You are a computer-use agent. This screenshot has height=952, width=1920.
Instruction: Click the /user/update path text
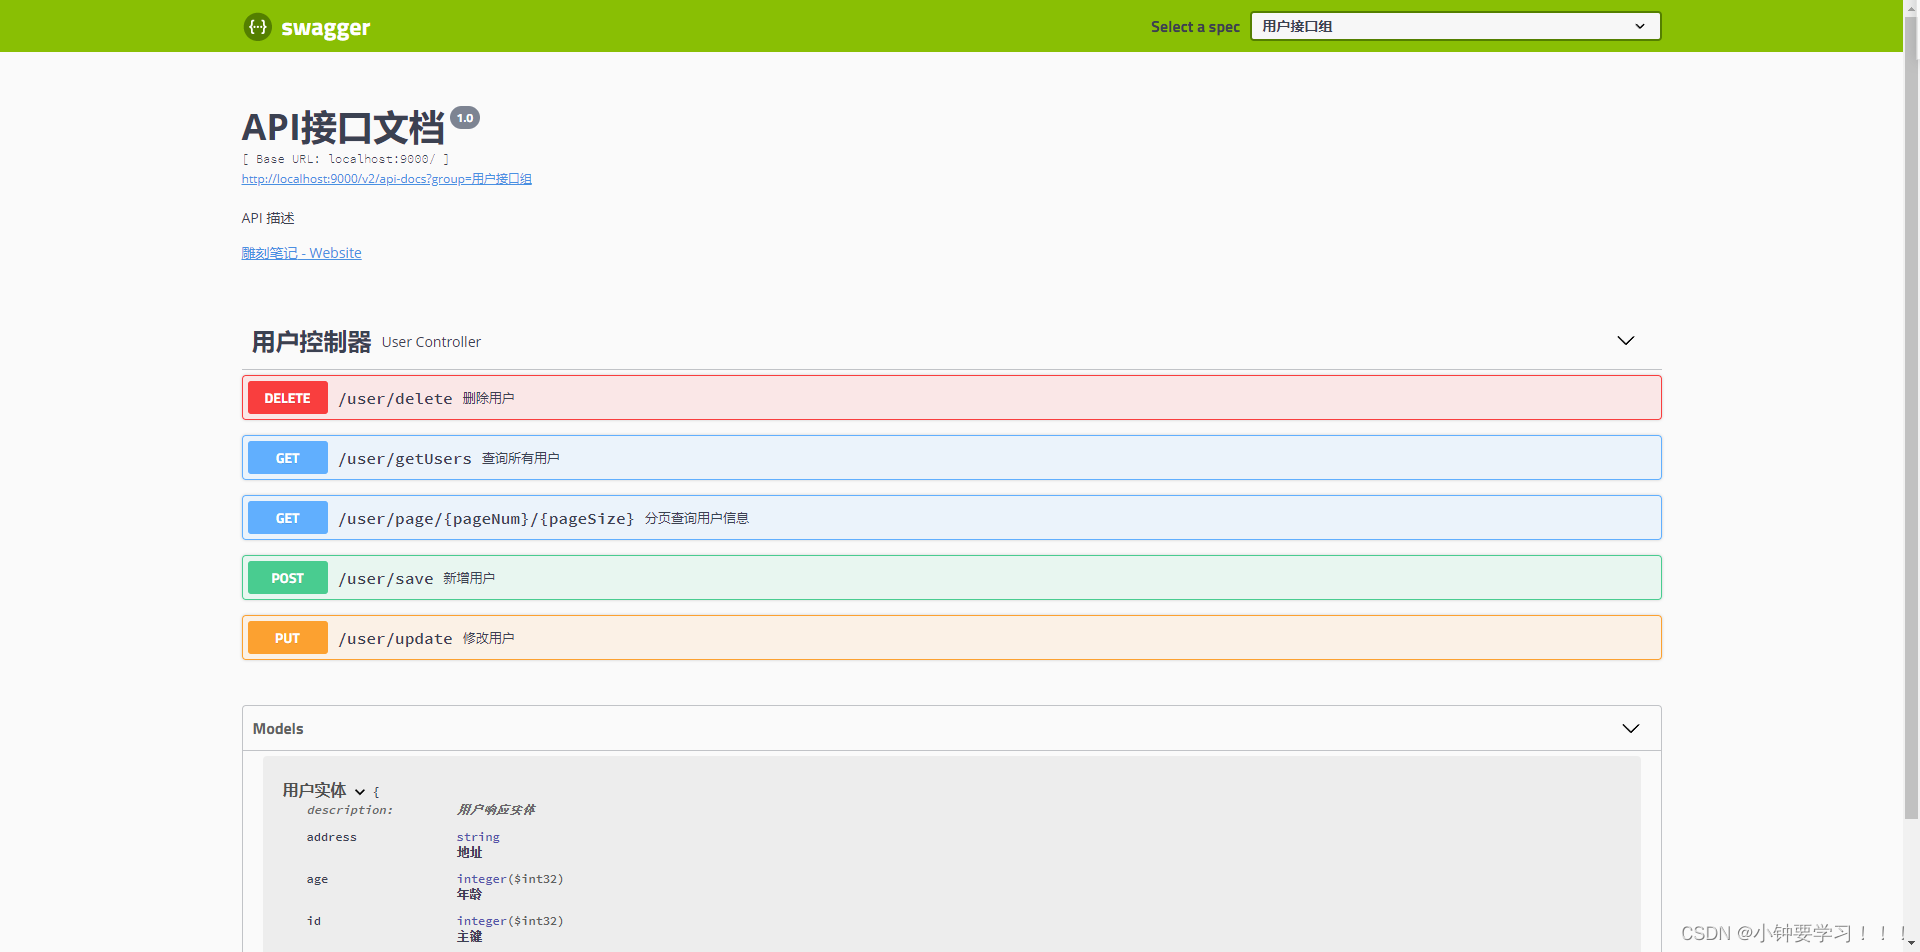point(395,638)
